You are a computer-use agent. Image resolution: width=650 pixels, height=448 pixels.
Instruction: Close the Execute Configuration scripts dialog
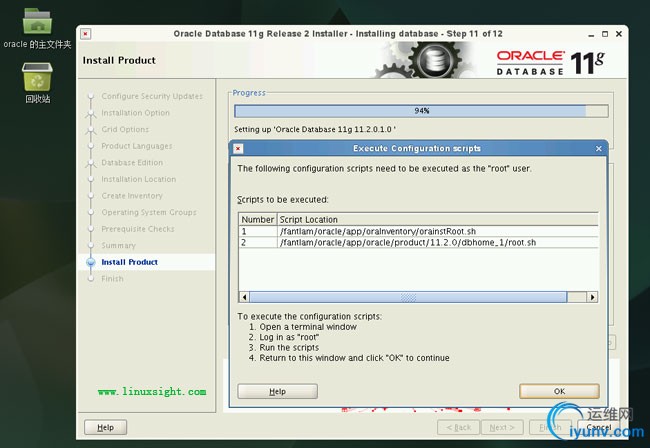599,148
